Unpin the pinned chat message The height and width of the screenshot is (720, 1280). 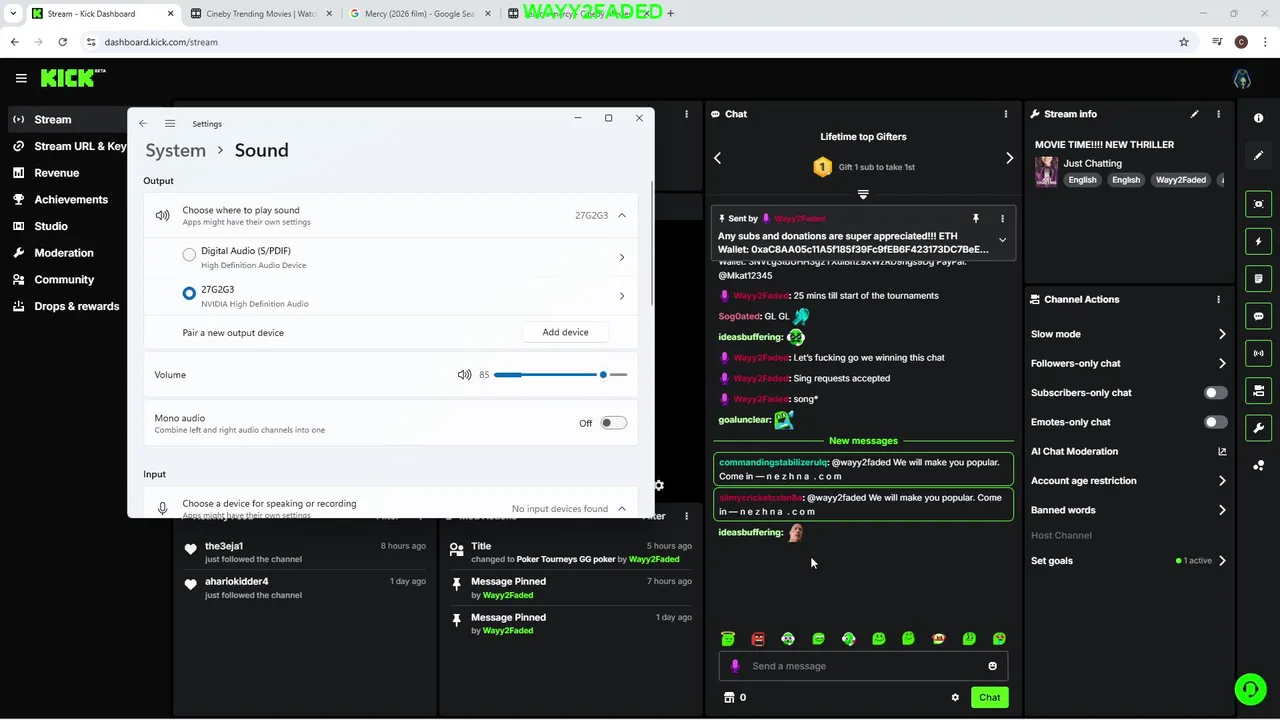(976, 218)
